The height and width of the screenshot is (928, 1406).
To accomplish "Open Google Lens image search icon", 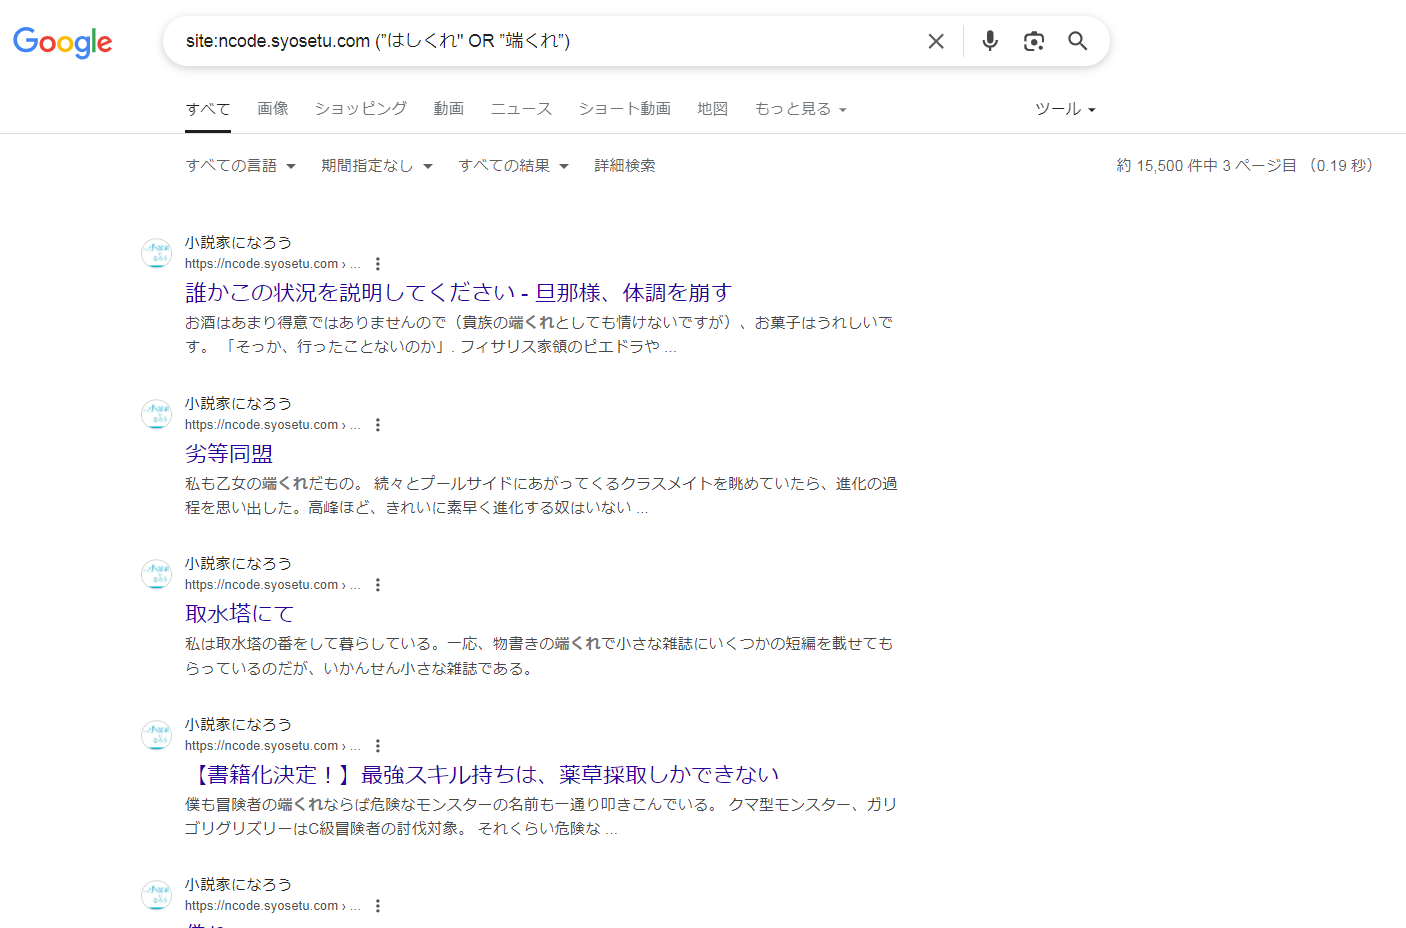I will 1034,41.
